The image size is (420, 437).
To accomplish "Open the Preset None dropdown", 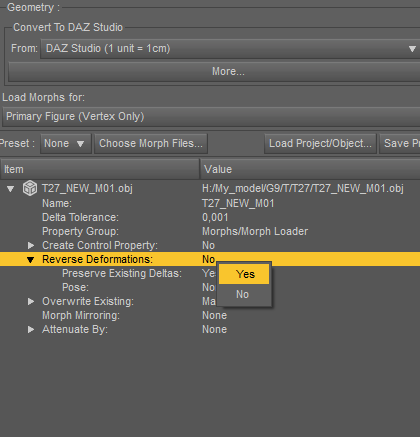I will point(65,144).
